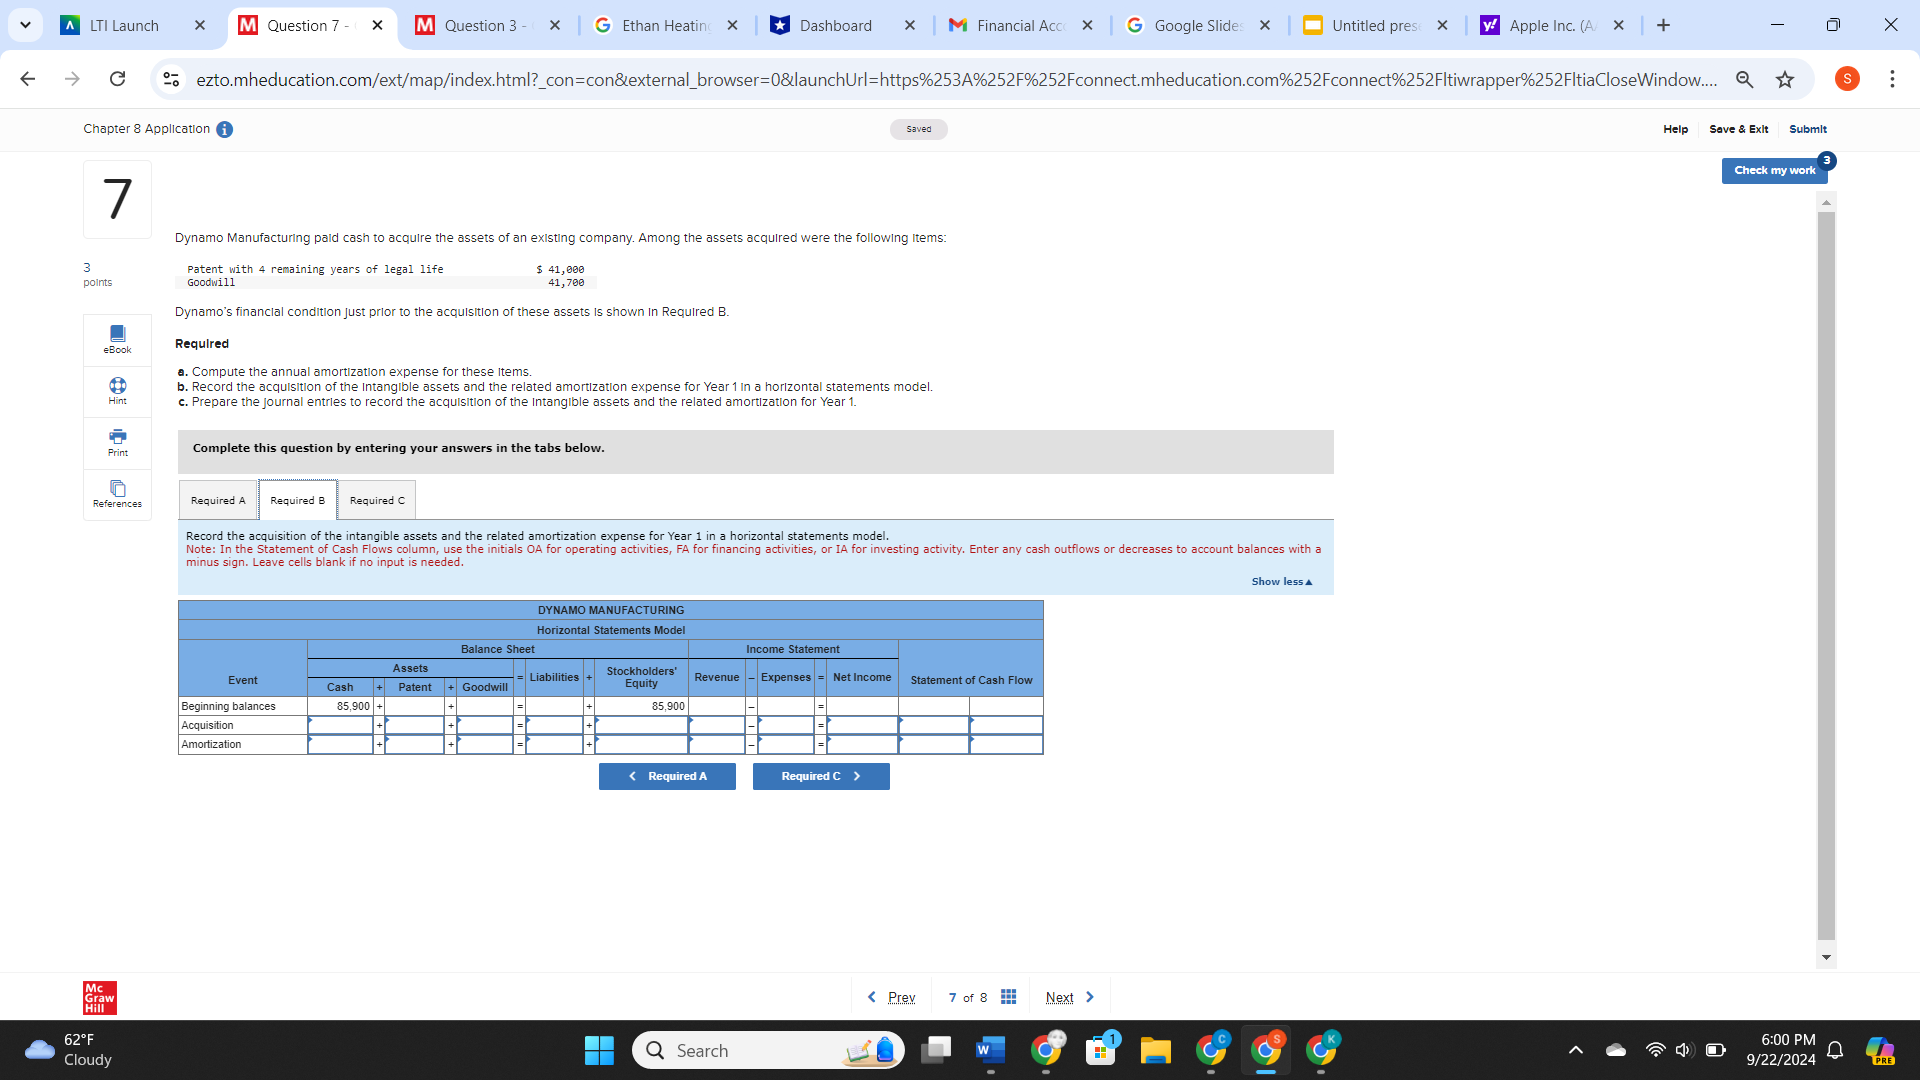
Task: Click Check my work
Action: pos(1774,170)
